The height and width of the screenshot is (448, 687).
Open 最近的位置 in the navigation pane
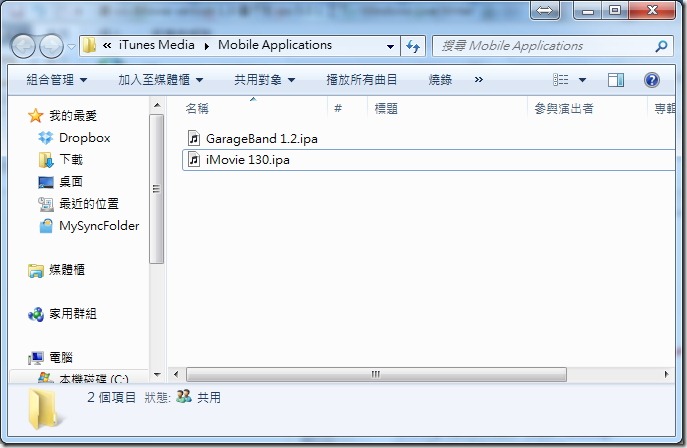89,204
